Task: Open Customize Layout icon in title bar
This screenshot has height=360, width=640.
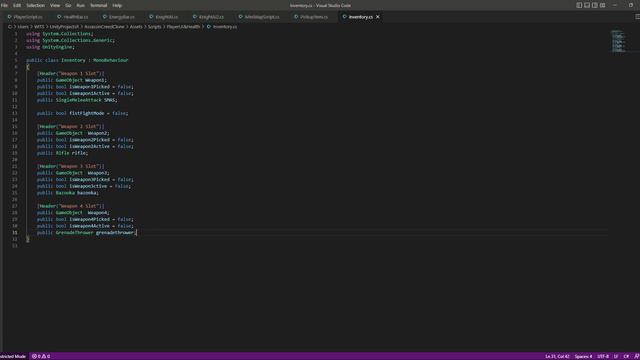Action: tap(602, 5)
